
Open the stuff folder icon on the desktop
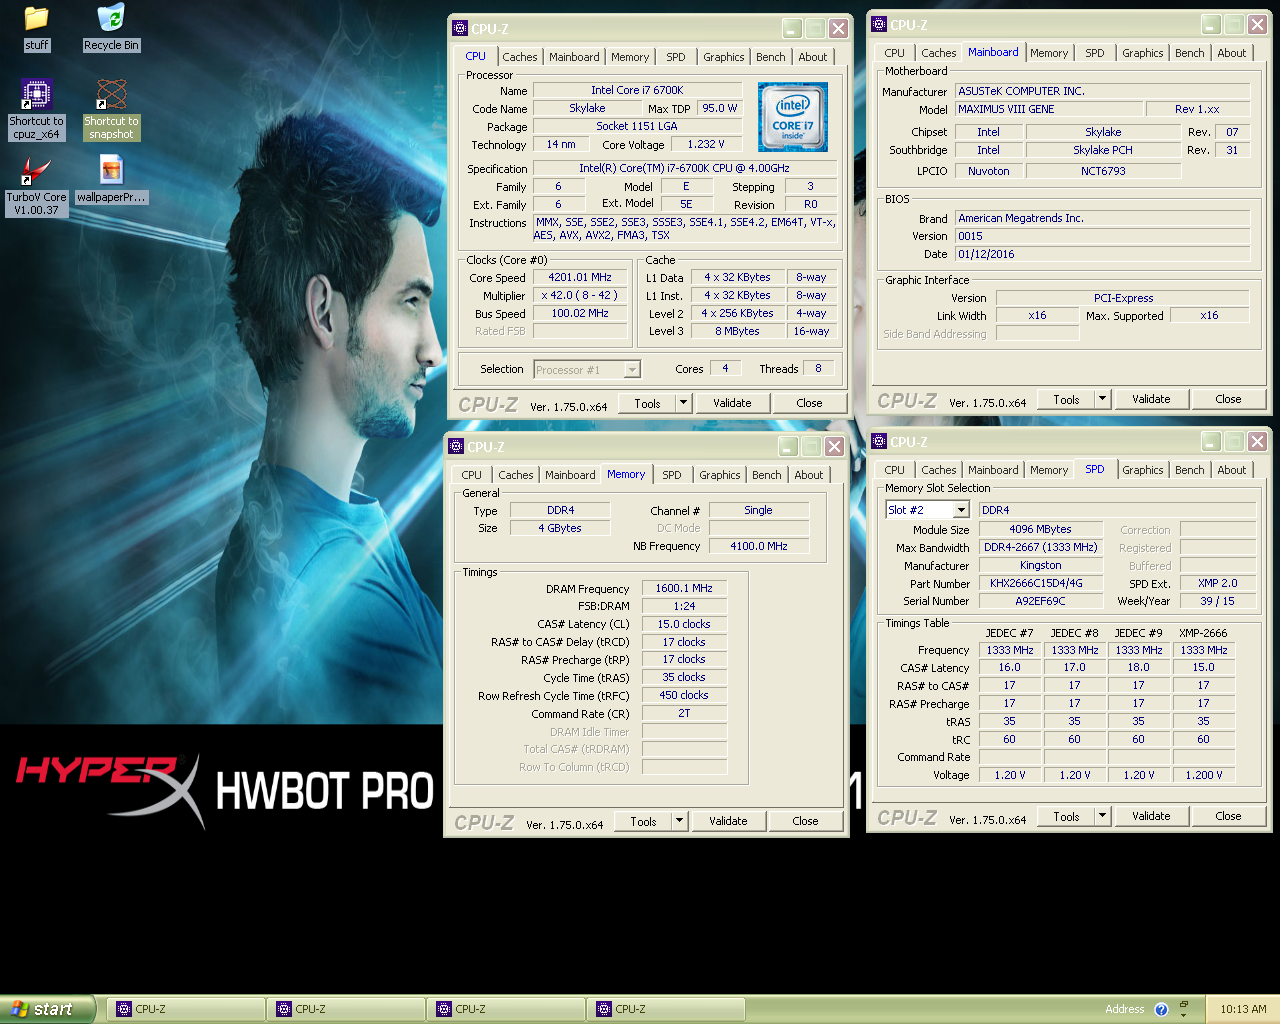click(37, 18)
